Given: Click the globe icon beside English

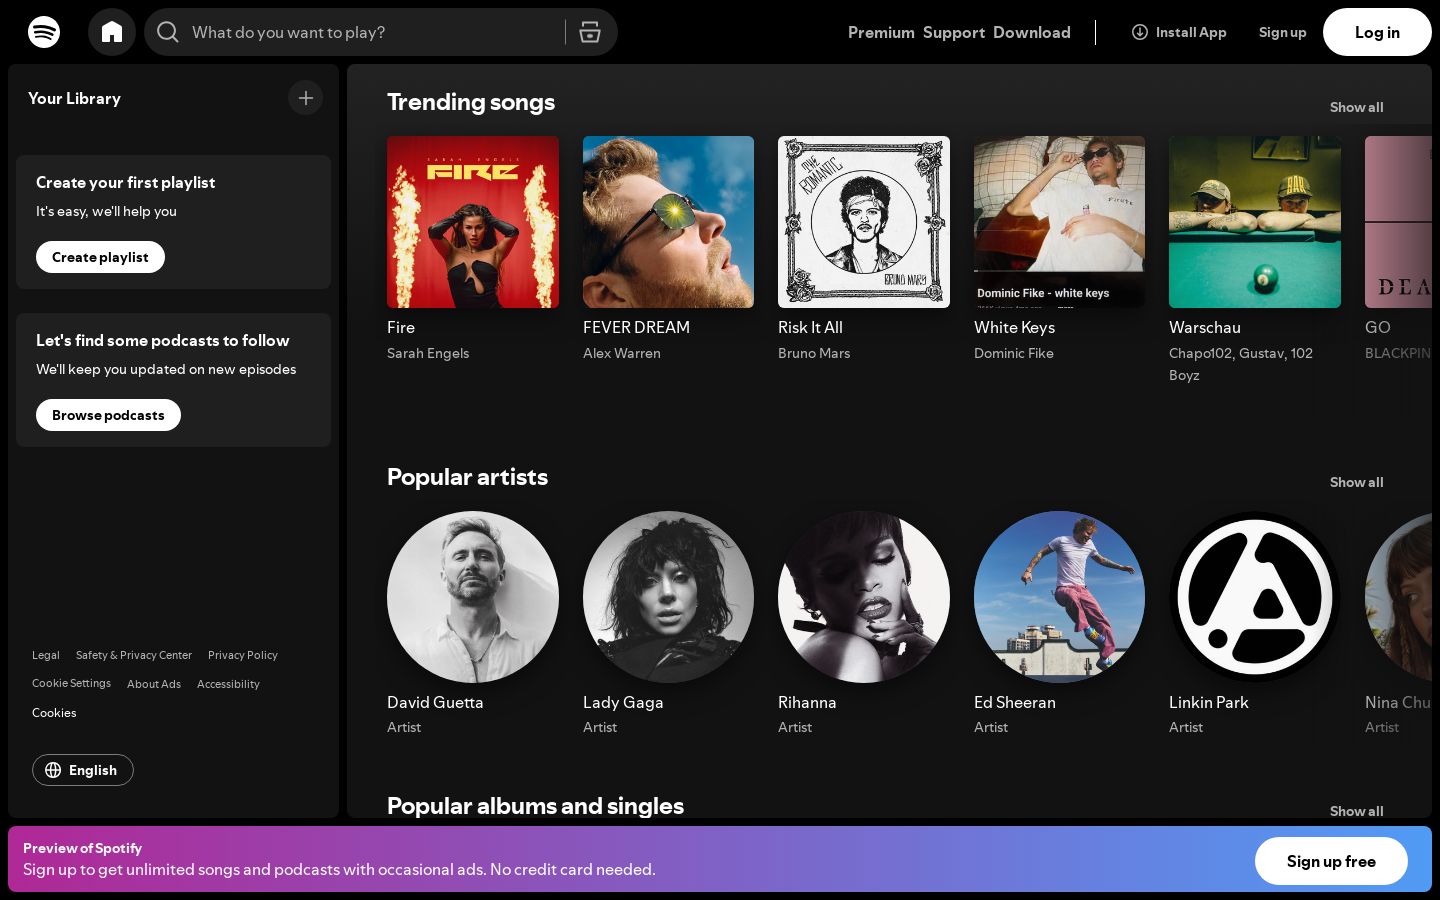Looking at the screenshot, I should (53, 770).
